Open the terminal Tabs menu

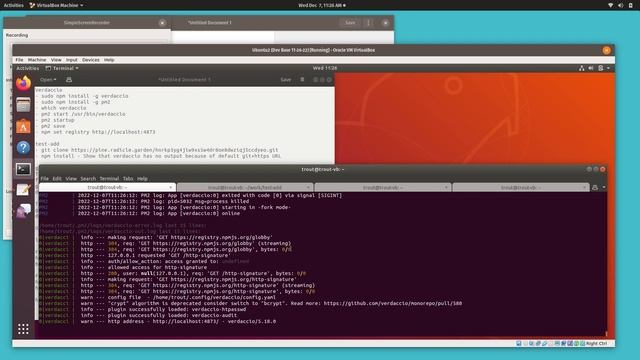(128, 179)
